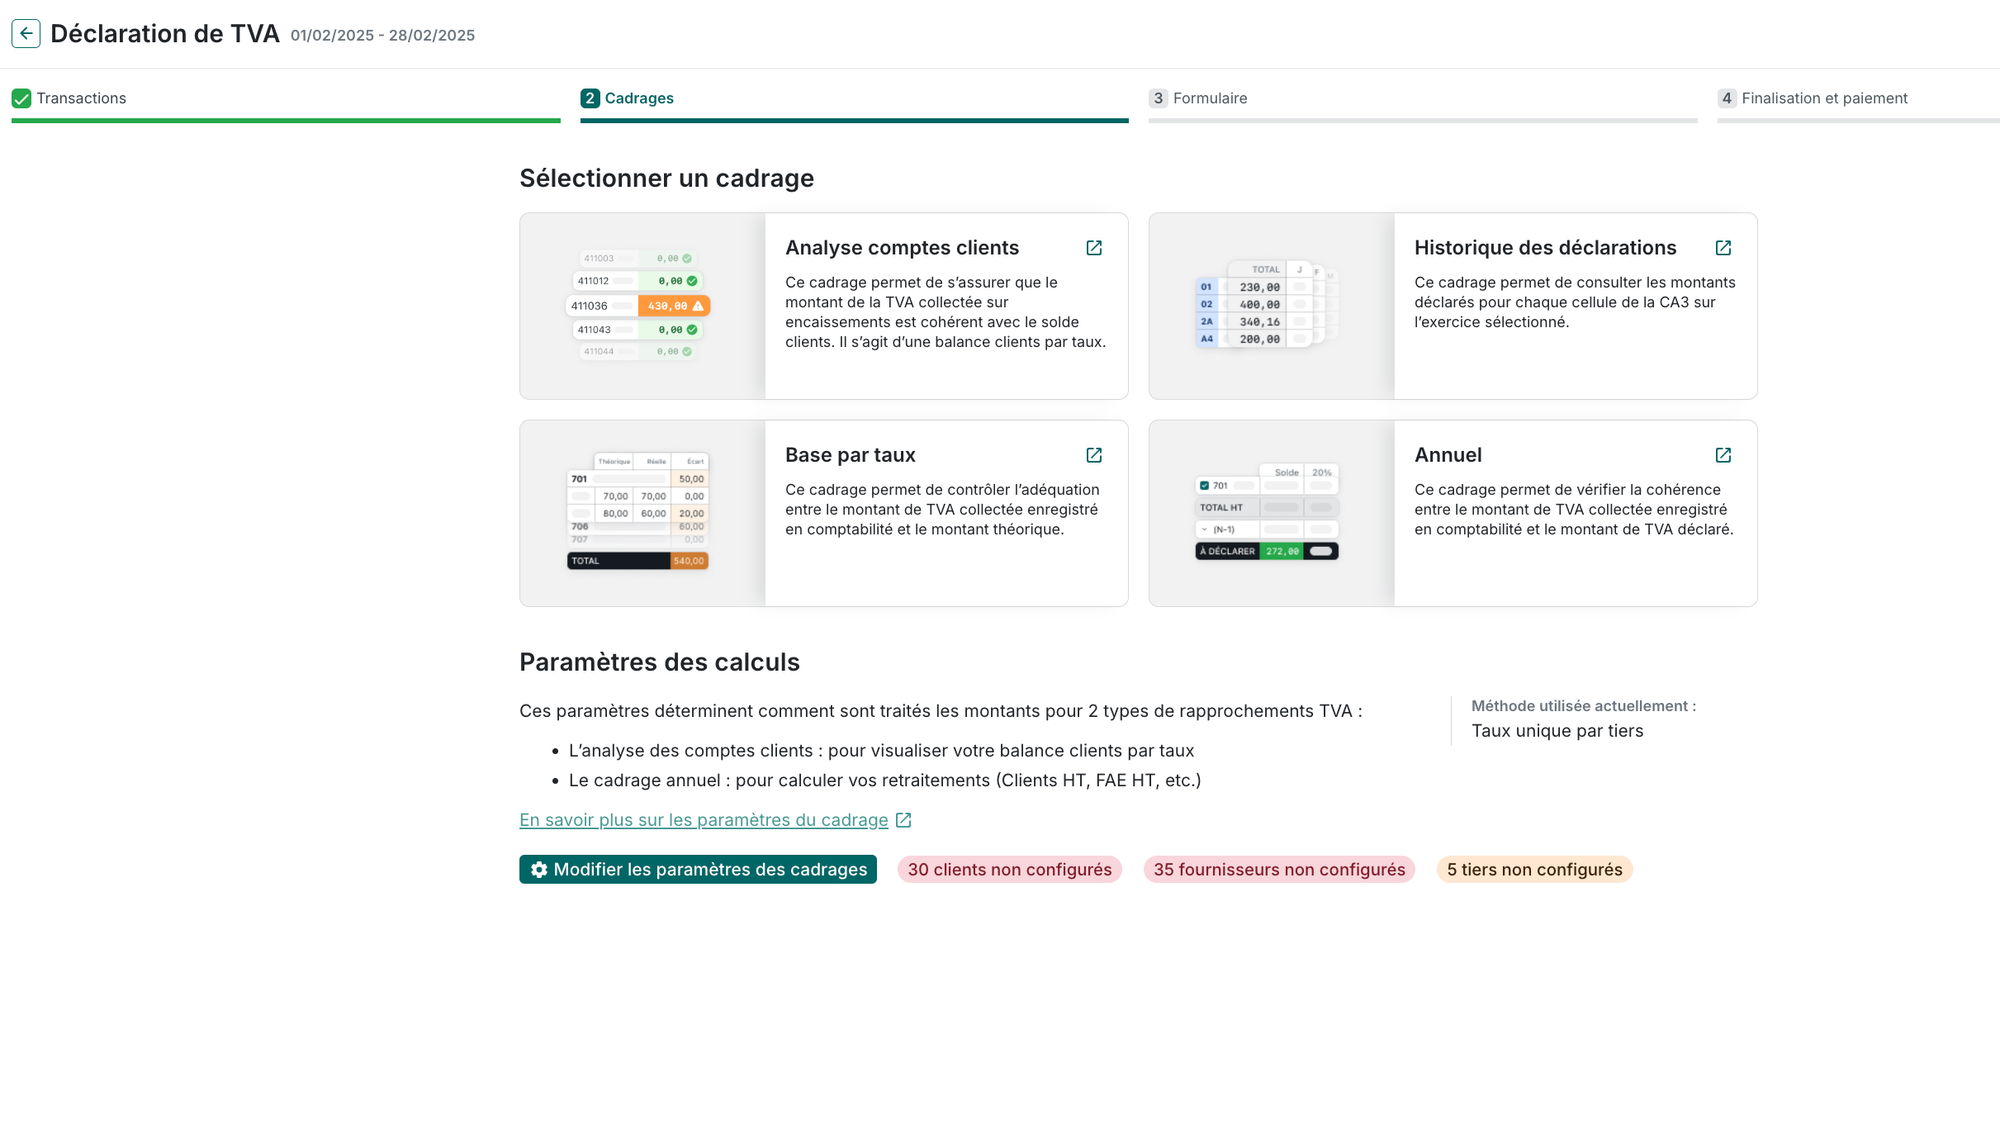The width and height of the screenshot is (2000, 1125).
Task: Click the gear icon on Modifier les paramètres button
Action: (x=539, y=870)
